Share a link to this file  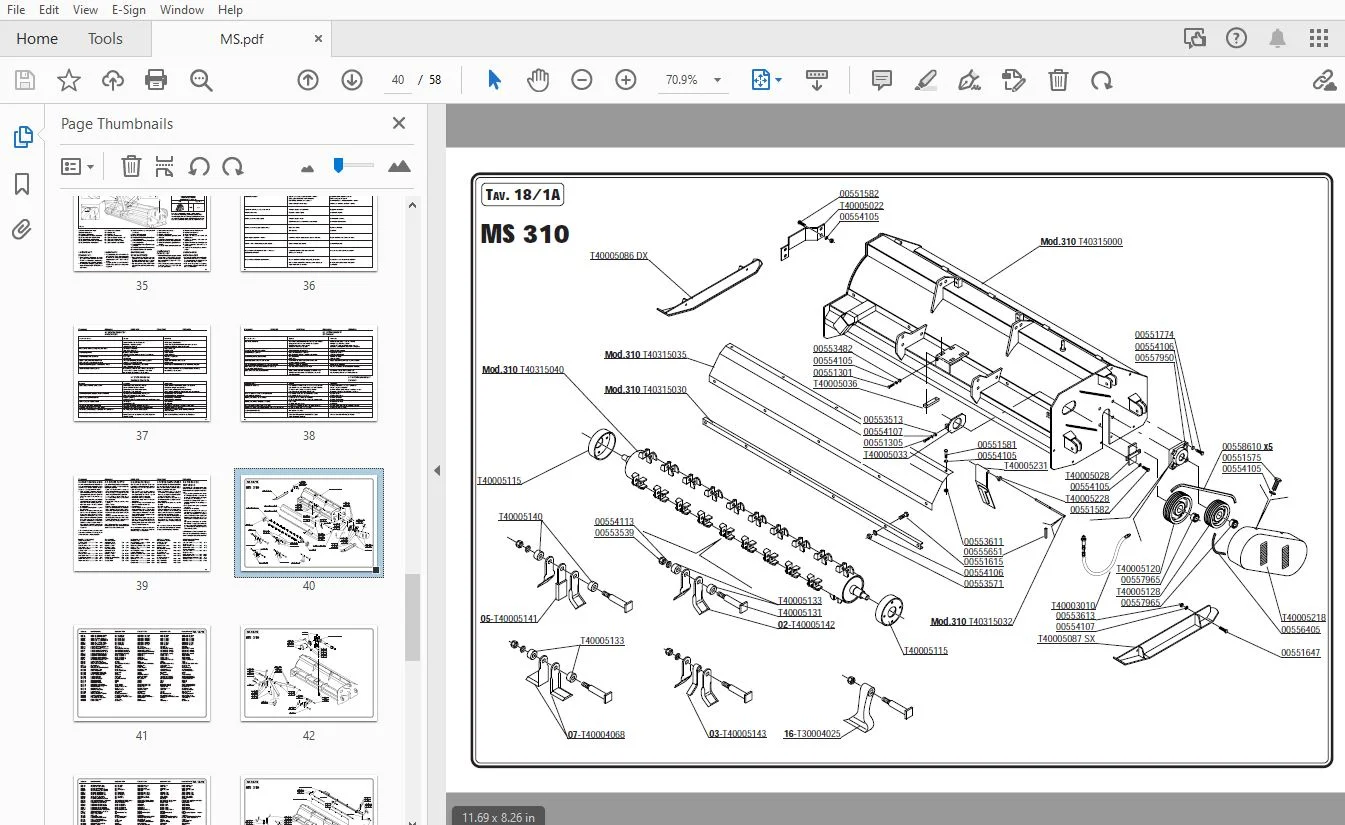[x=1324, y=80]
